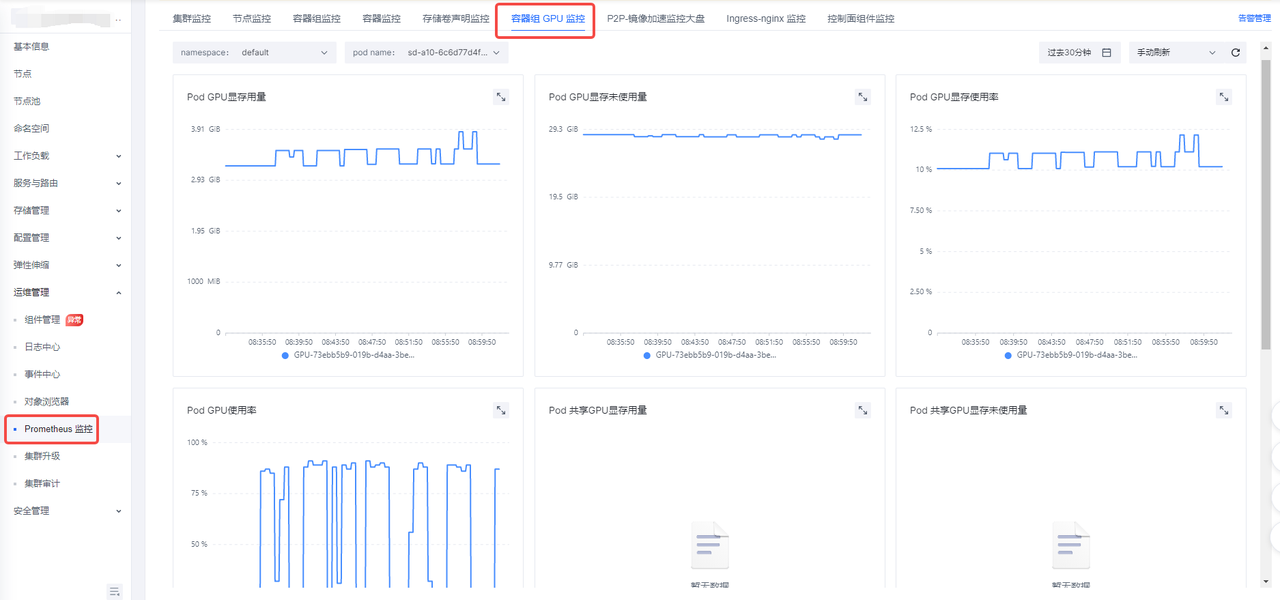
Task: Open the namespace dropdown showing default
Action: pos(254,53)
